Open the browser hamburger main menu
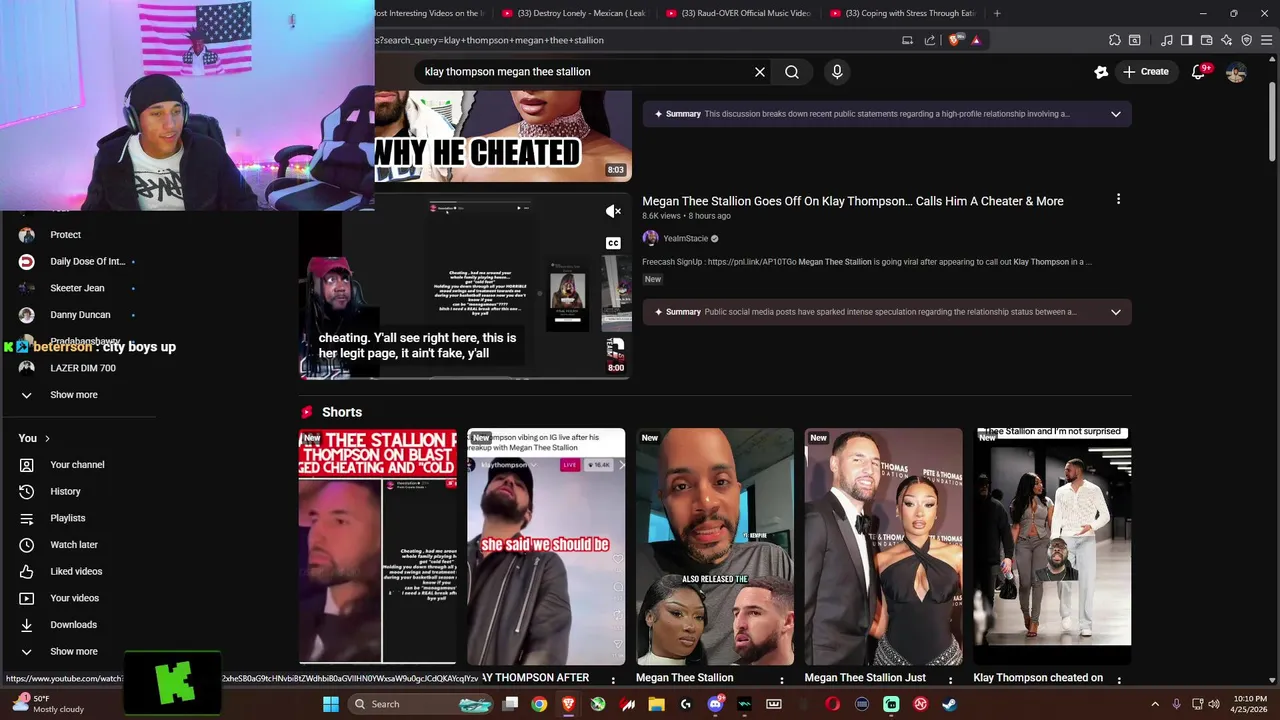Image resolution: width=1280 pixels, height=720 pixels. [1267, 40]
